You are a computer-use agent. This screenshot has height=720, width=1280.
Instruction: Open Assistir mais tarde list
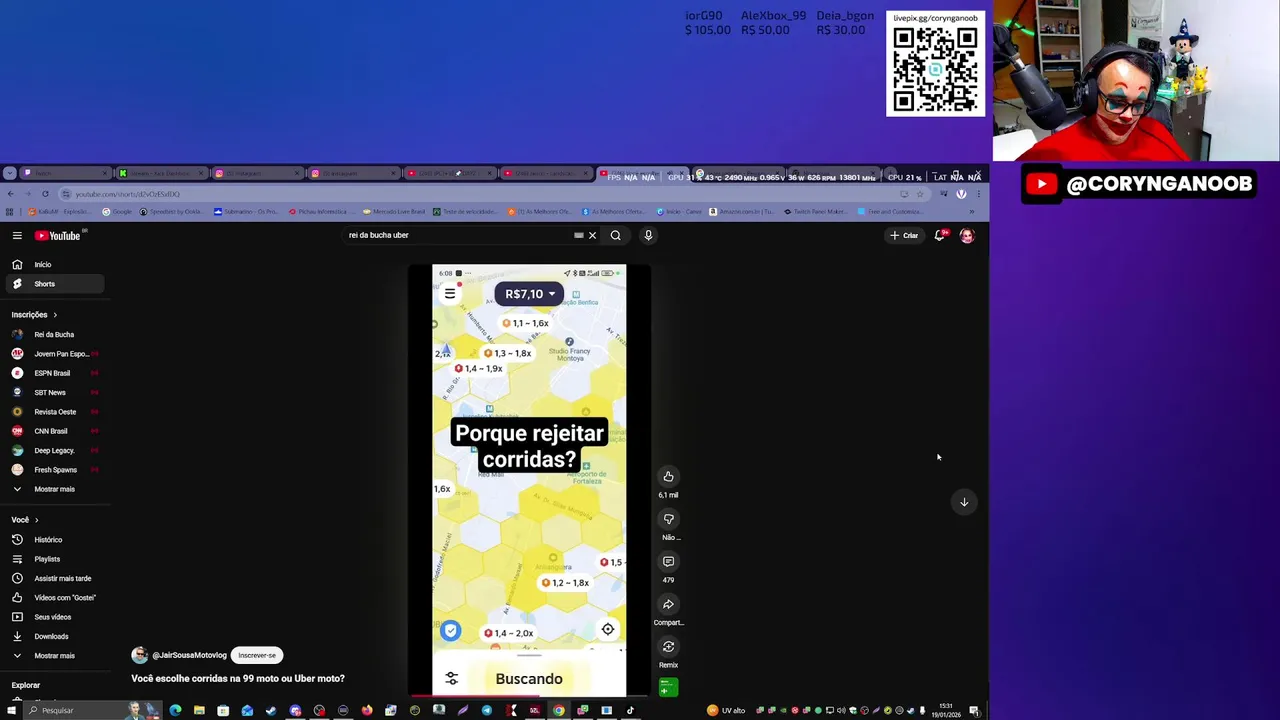(55, 579)
